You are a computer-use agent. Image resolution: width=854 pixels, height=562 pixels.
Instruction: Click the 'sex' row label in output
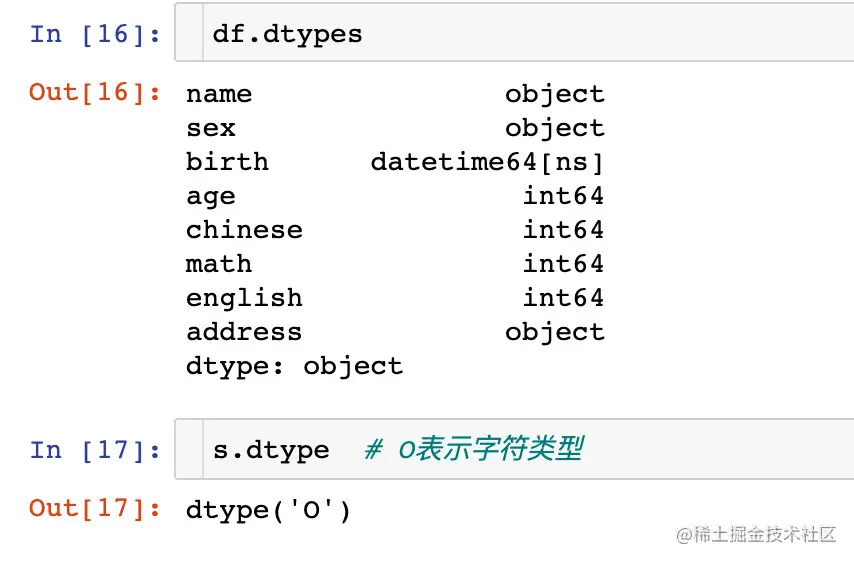coord(211,129)
